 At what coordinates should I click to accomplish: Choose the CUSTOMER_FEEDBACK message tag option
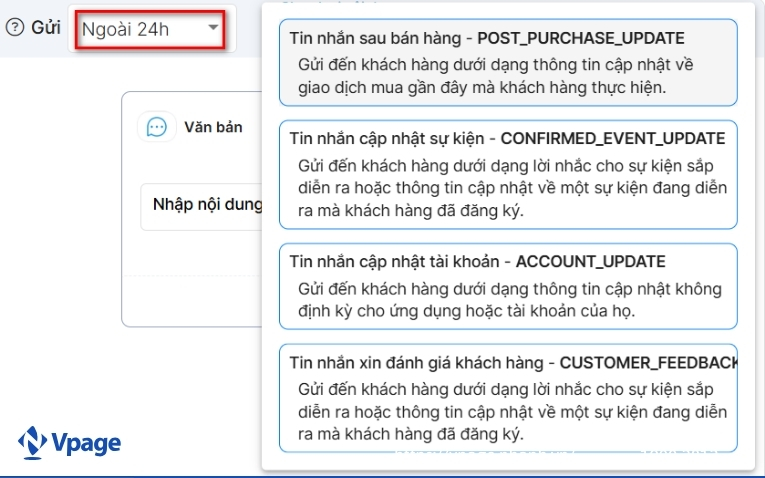coord(508,398)
